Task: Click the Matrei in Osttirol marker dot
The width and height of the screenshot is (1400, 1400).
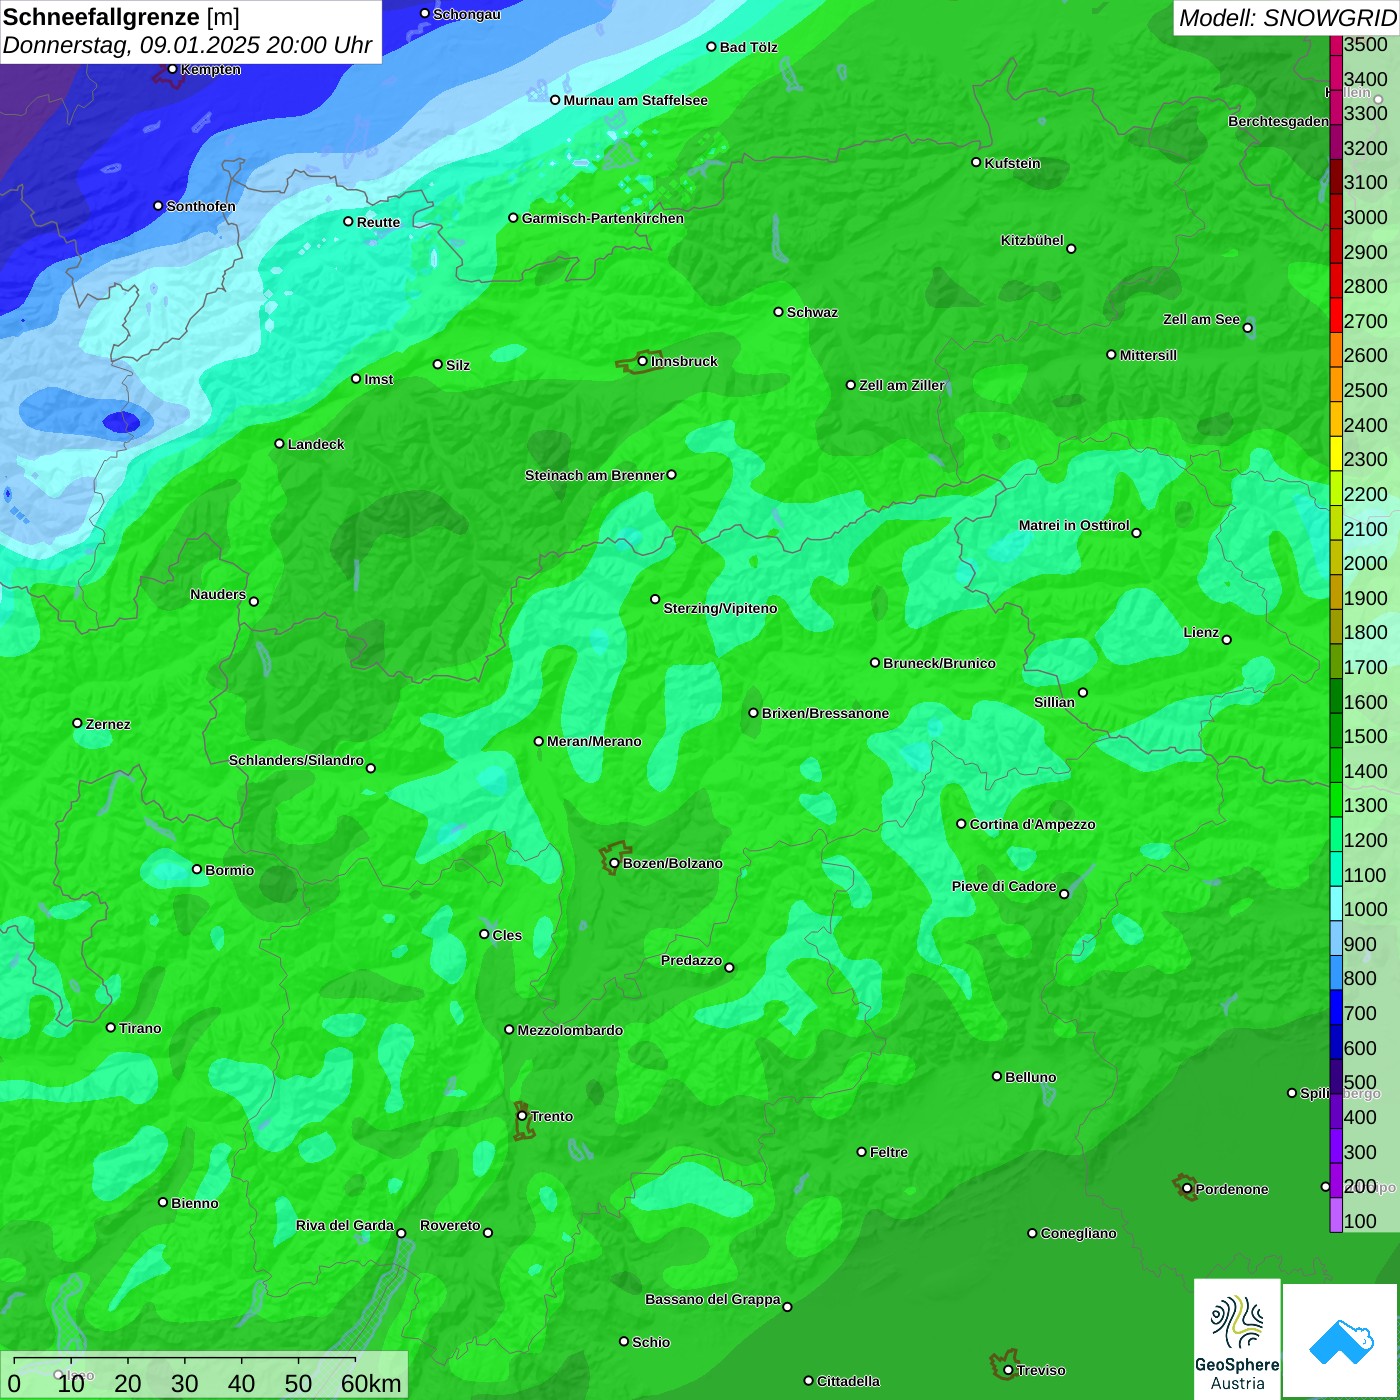Action: [1136, 533]
